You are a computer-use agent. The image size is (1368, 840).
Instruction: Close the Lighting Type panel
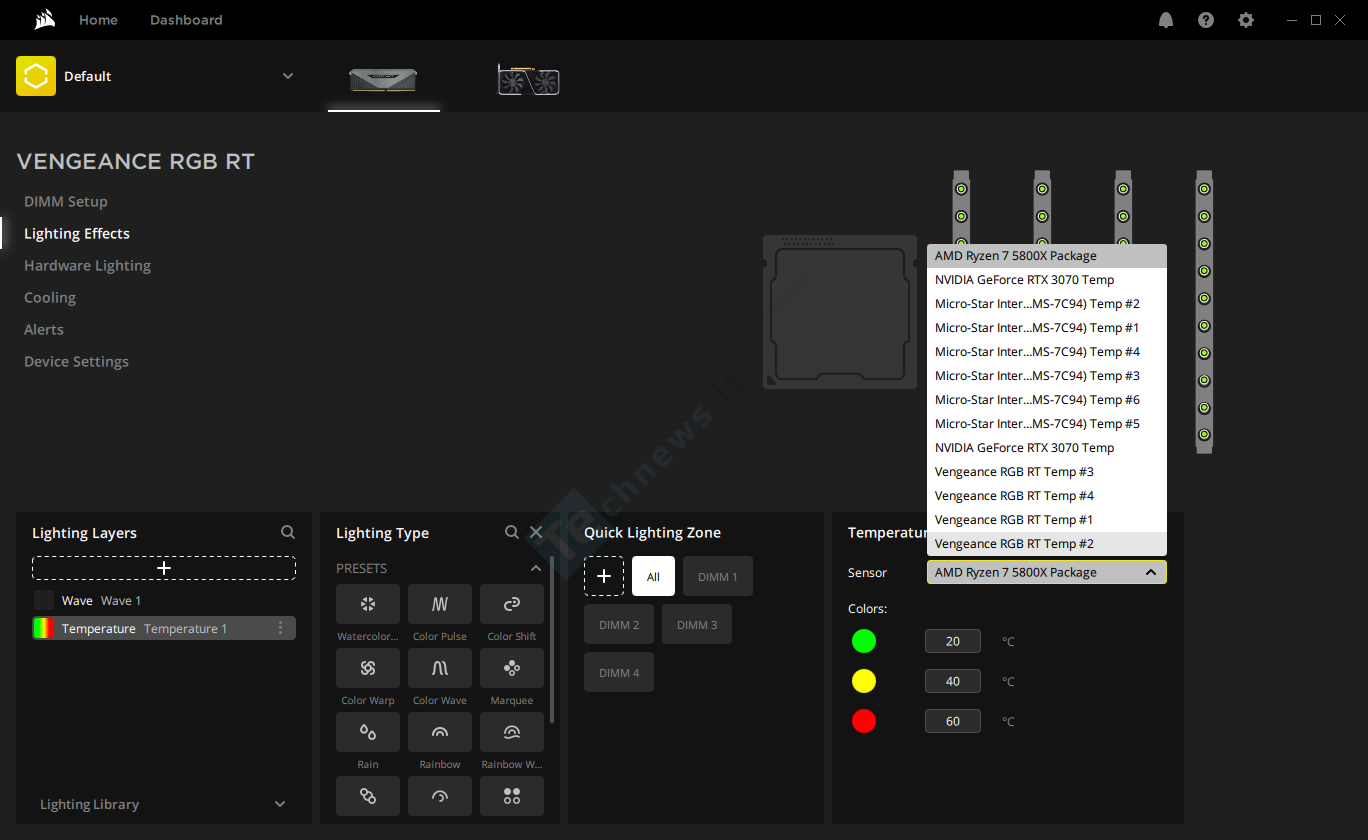536,533
